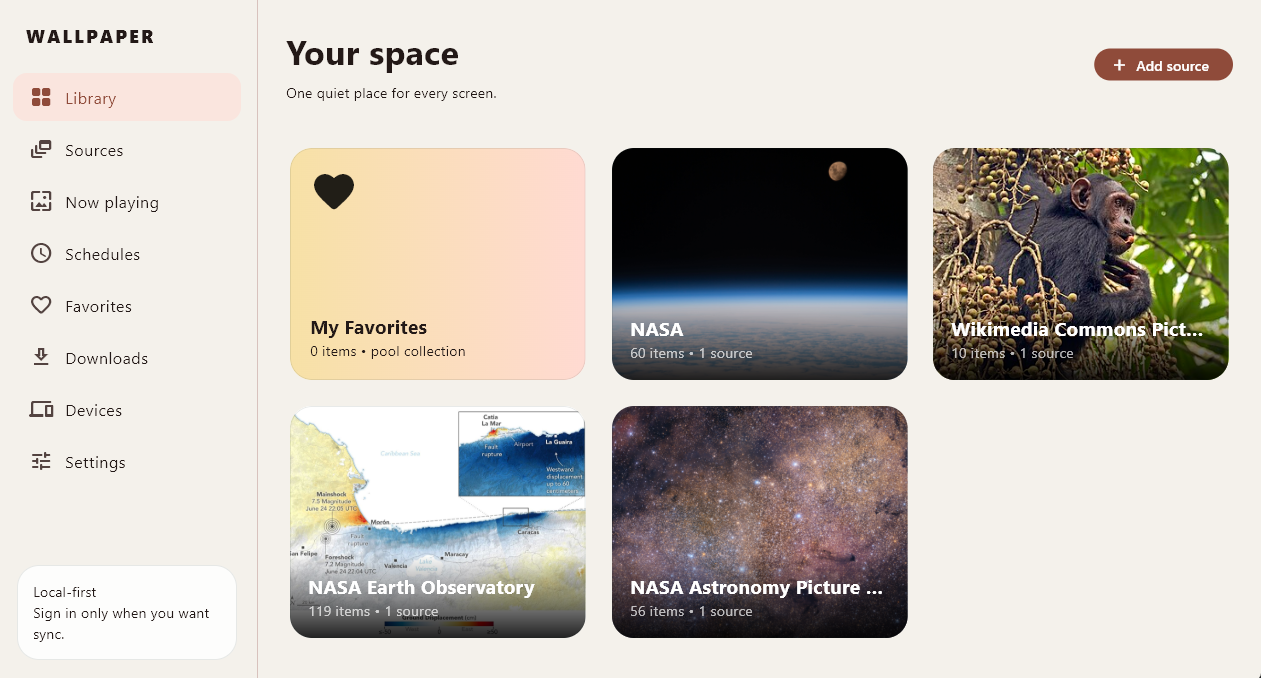1261x678 pixels.
Task: Go to the Schedules section
Action: click(127, 254)
